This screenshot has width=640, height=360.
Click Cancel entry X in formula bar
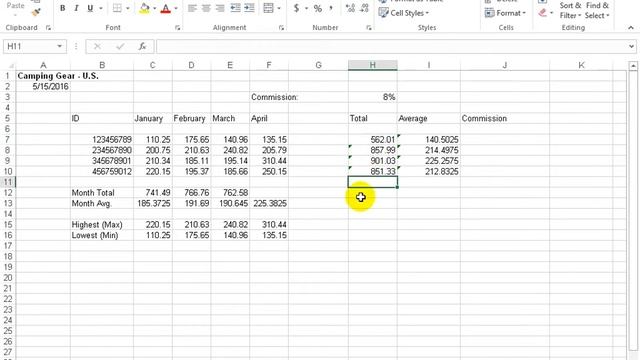point(97,47)
